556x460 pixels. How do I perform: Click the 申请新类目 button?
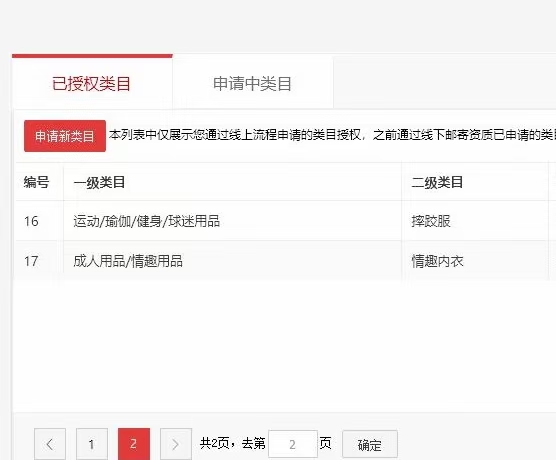[x=65, y=136]
